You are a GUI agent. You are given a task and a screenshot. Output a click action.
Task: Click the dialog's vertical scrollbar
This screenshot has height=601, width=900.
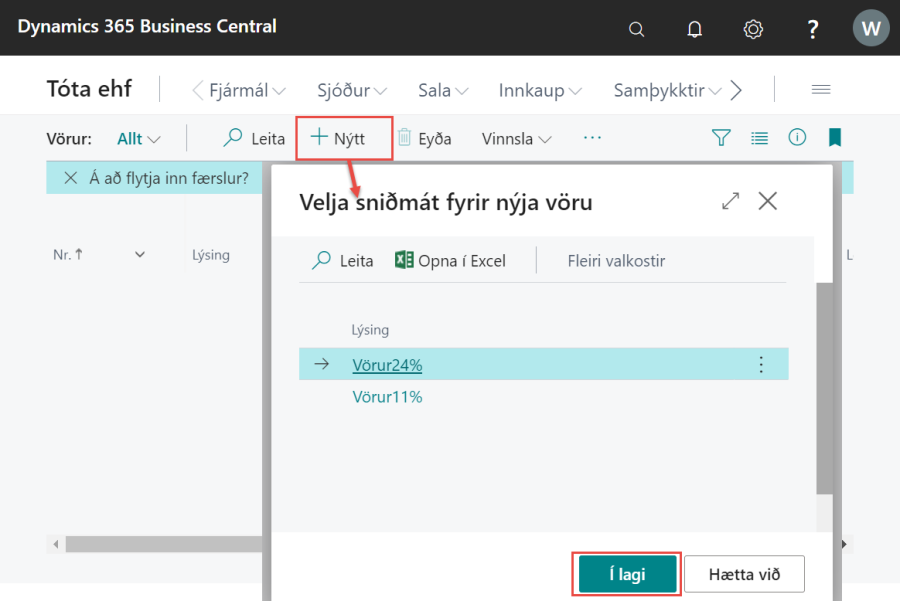pos(824,390)
